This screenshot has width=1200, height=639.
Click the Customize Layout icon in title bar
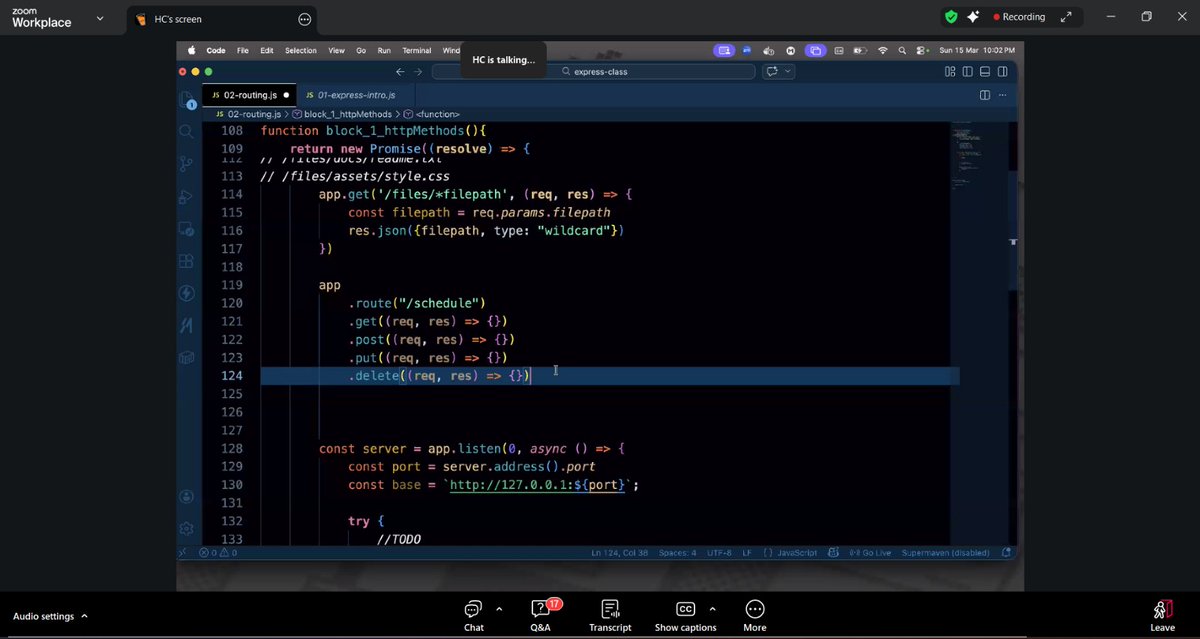(949, 72)
